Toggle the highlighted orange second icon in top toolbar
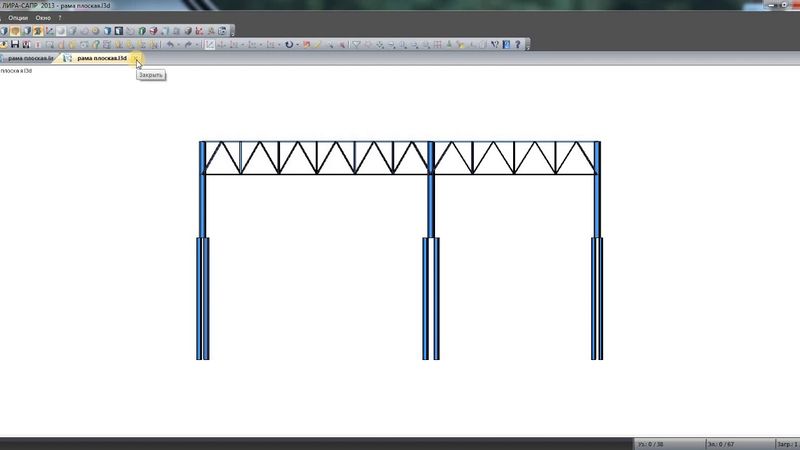This screenshot has width=800, height=450. click(15, 31)
